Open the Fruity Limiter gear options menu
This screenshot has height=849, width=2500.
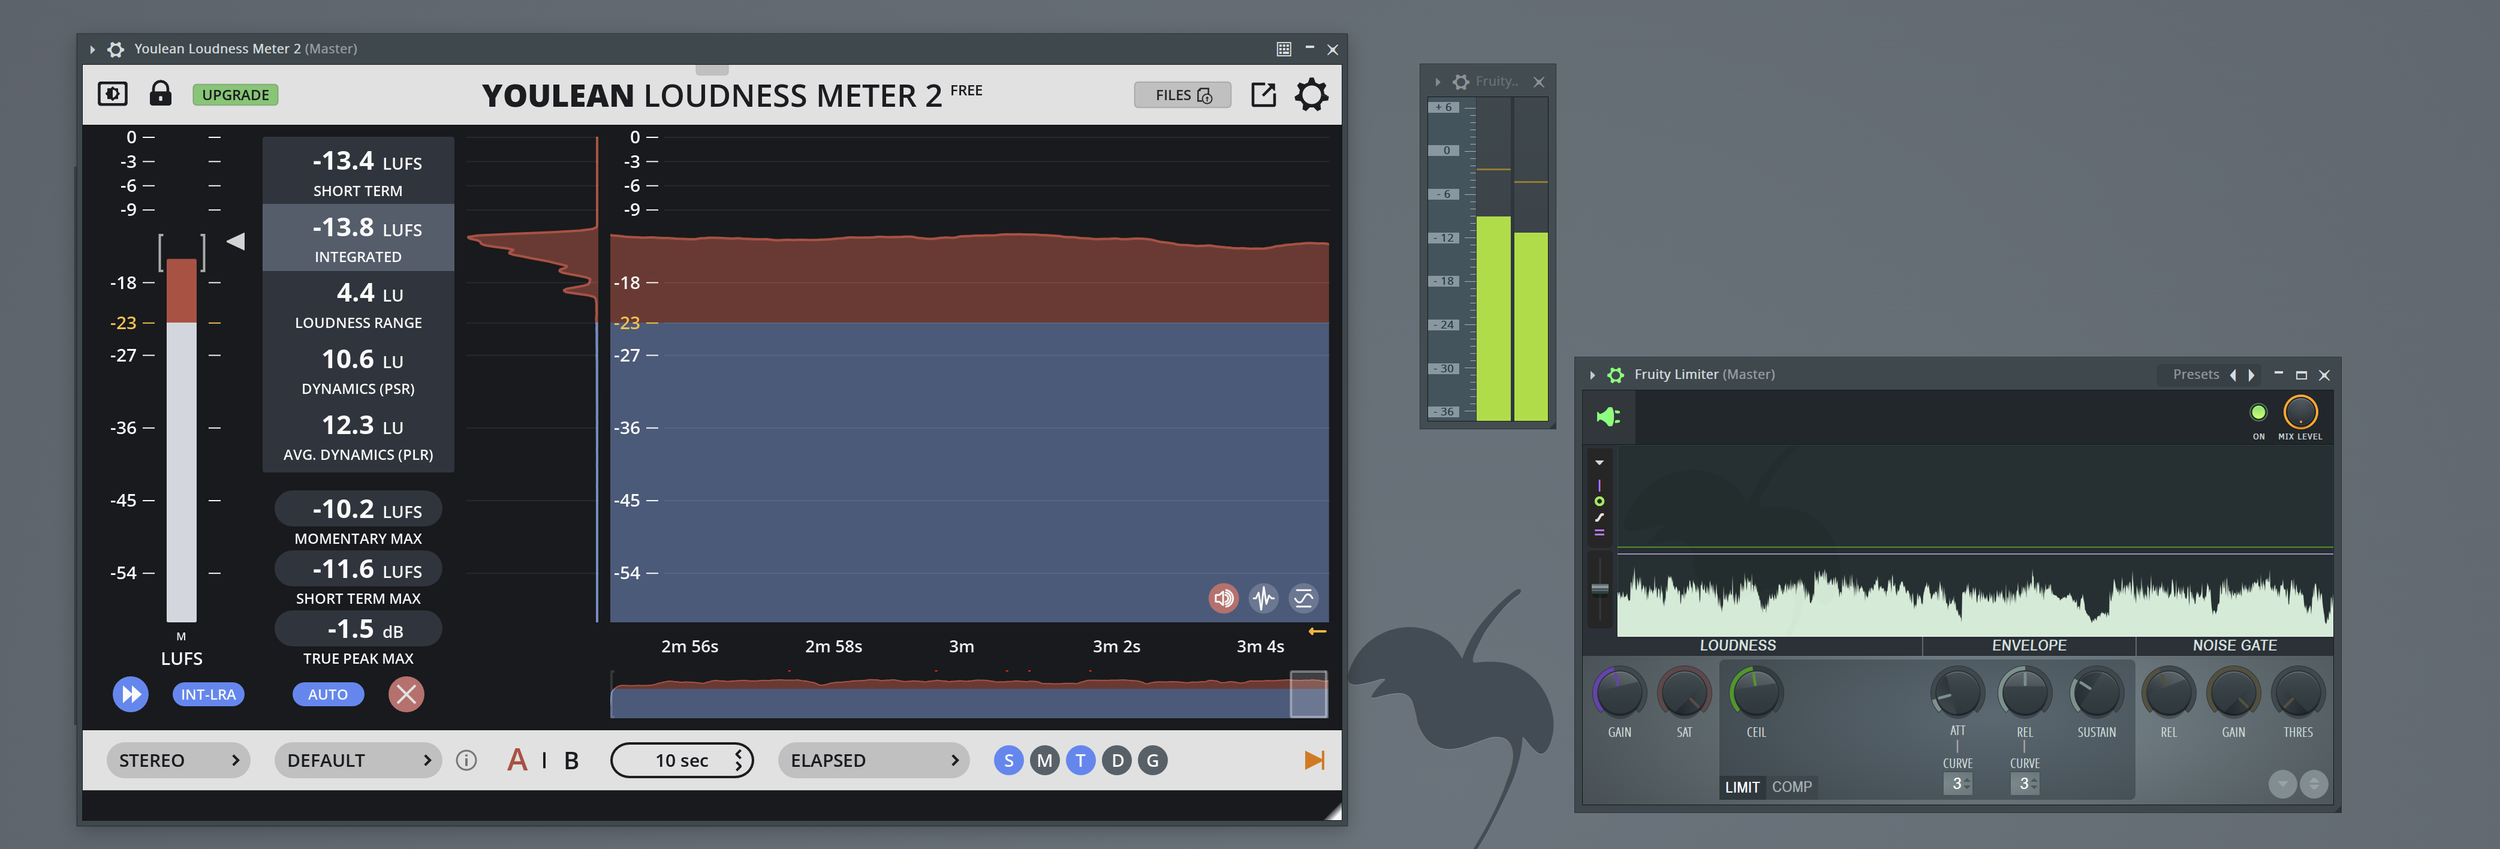(1616, 375)
